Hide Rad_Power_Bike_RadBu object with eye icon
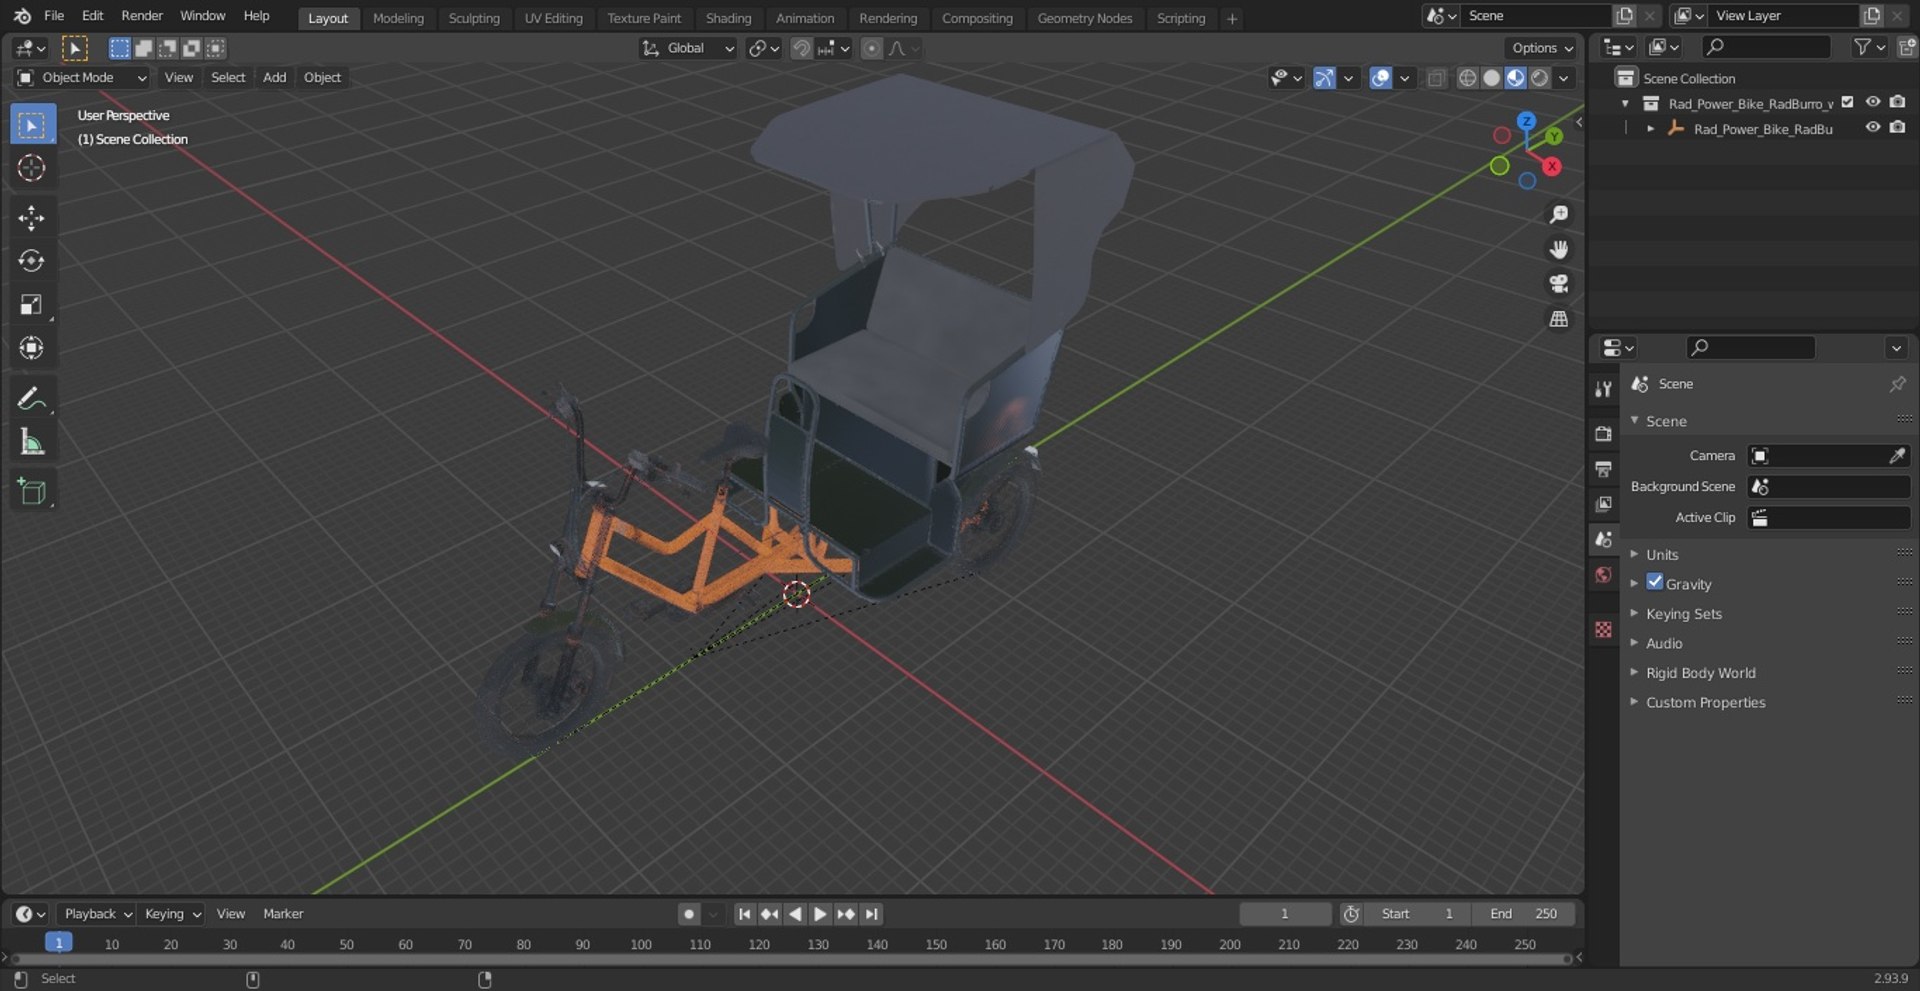This screenshot has height=991, width=1920. 1873,128
